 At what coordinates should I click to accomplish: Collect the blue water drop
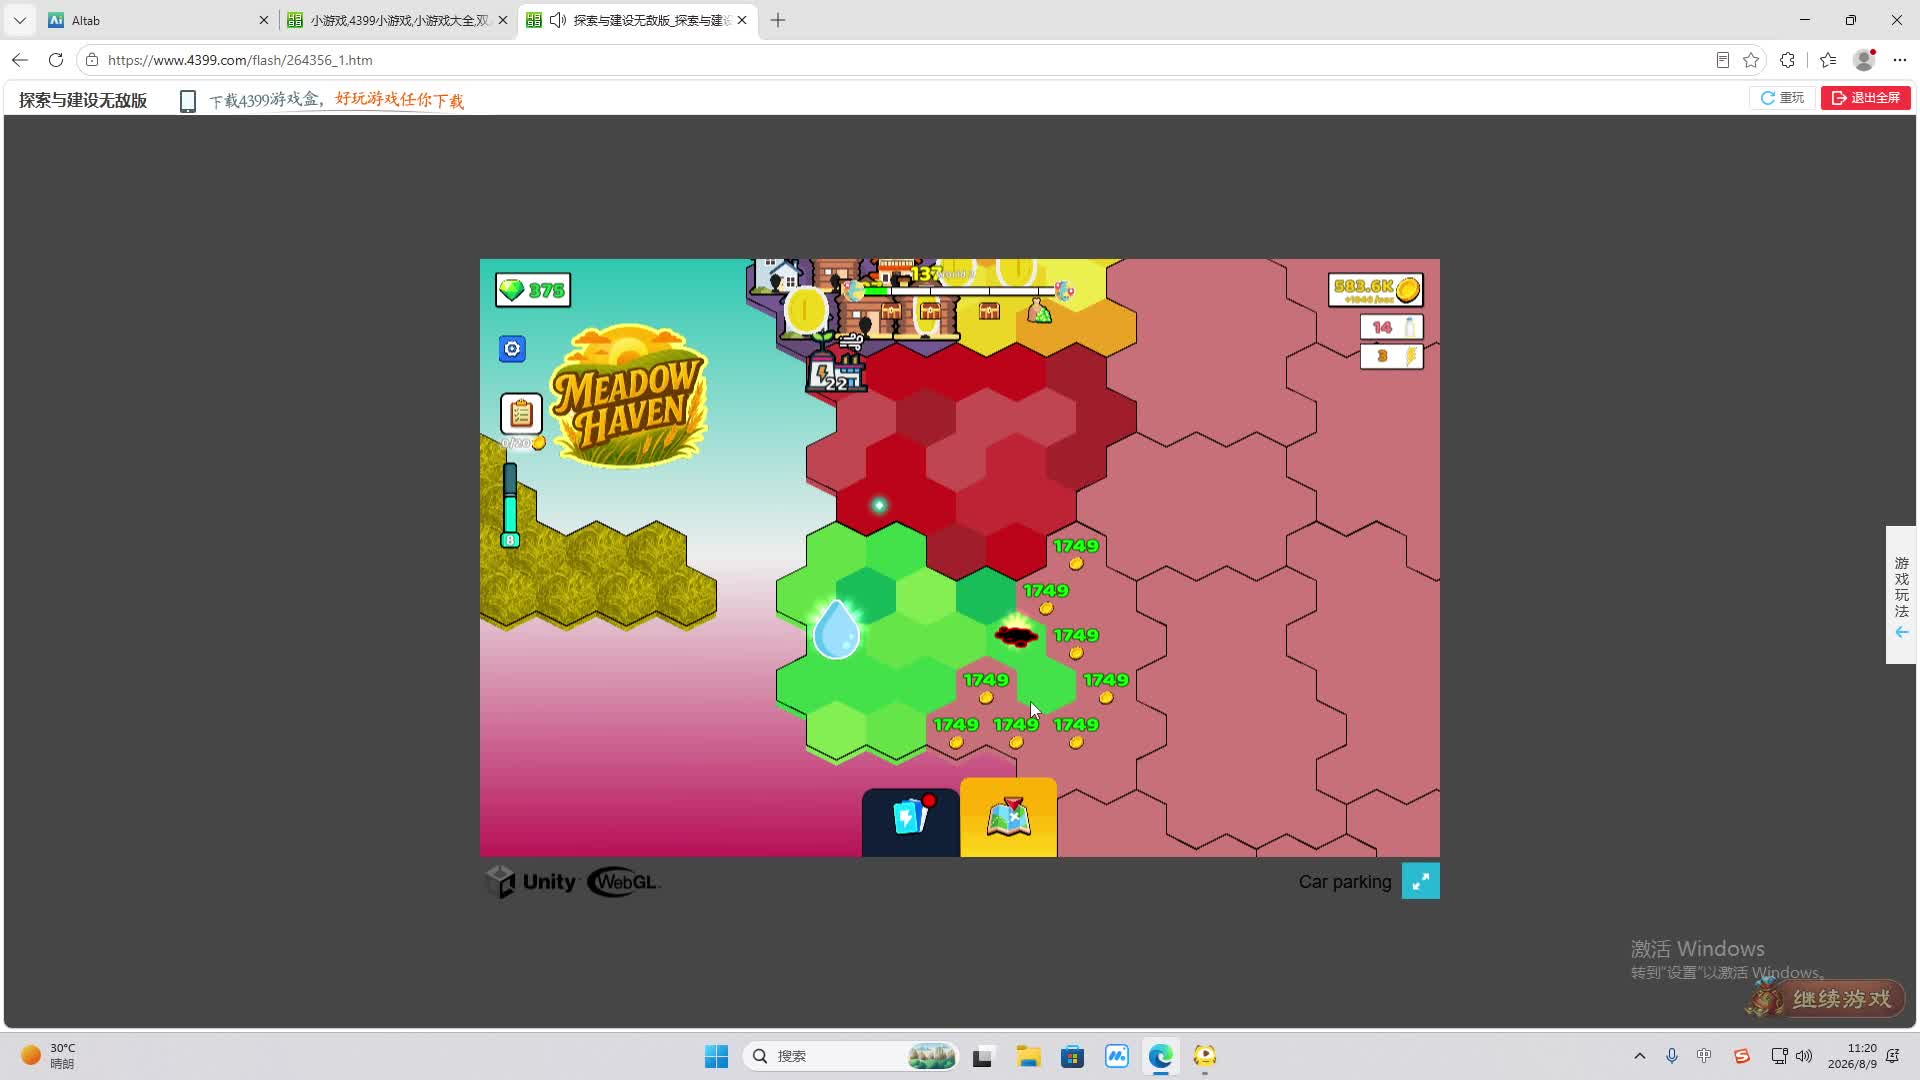pos(836,629)
